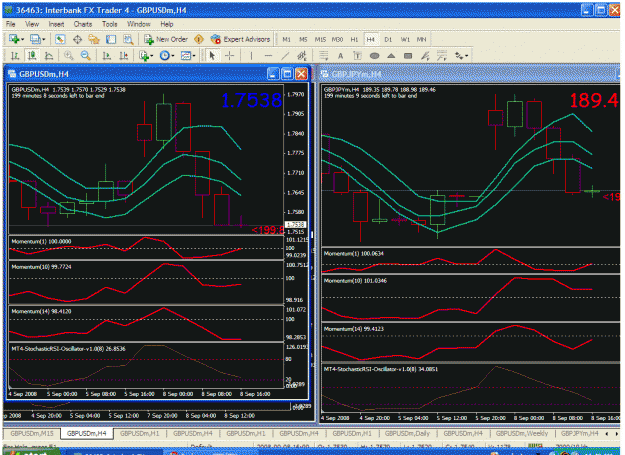This screenshot has height=455, width=625.
Task: Show the Data Window crosshair-circle icon
Action: pos(77,39)
